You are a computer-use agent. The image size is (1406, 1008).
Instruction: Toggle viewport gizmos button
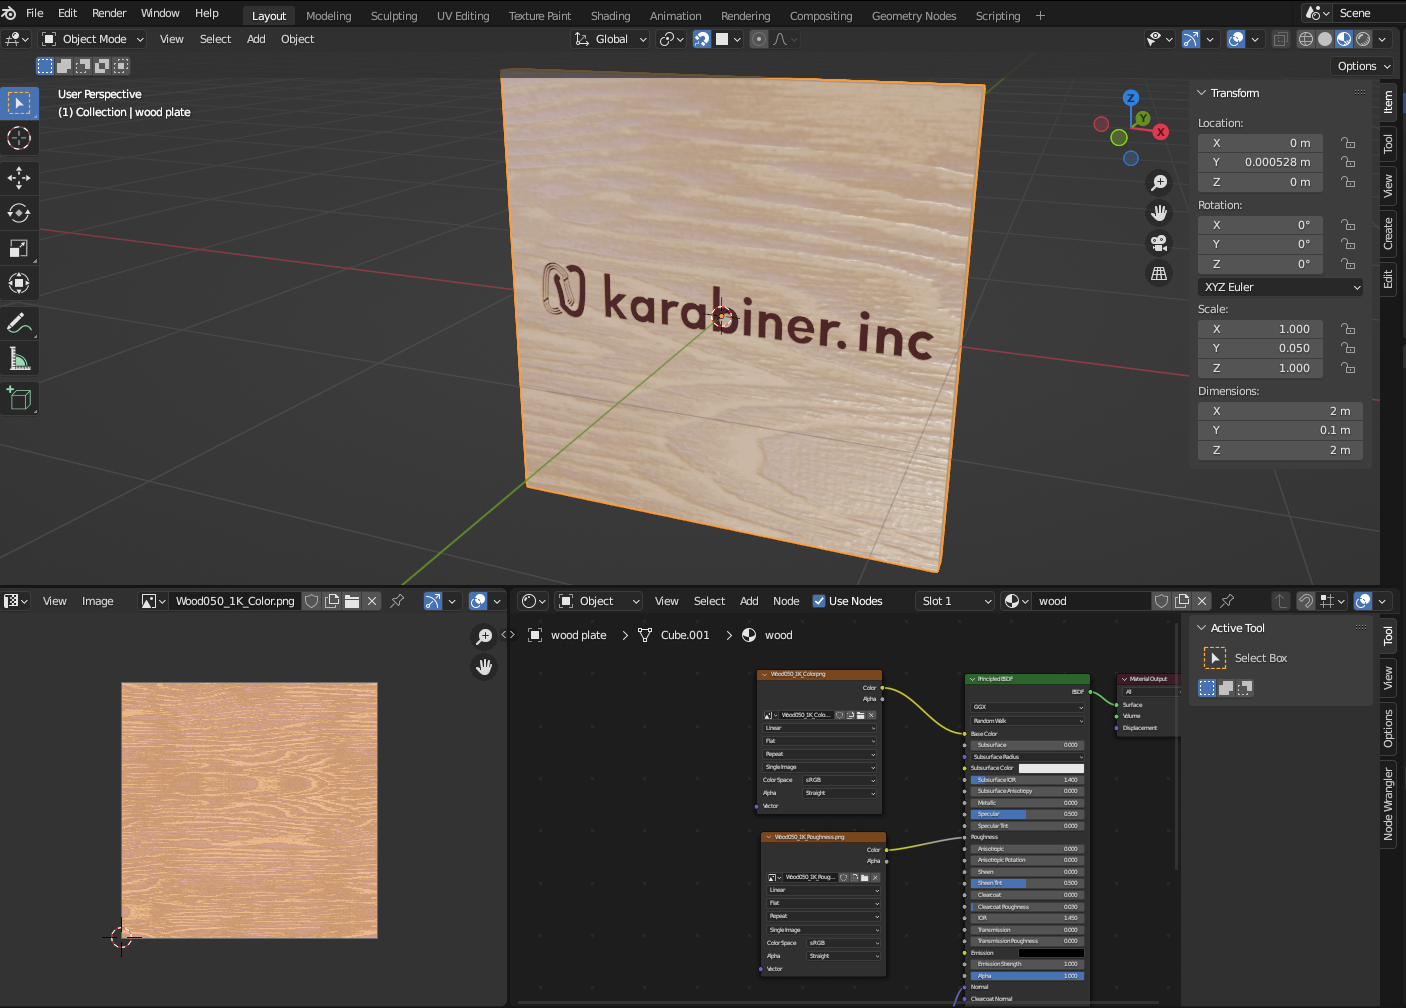[1190, 39]
